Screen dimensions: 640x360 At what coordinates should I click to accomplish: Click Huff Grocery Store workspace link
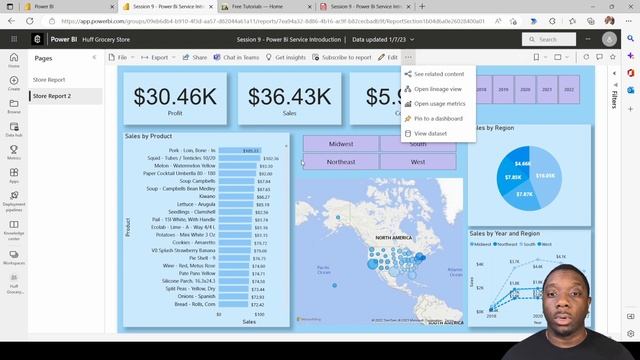click(x=106, y=40)
